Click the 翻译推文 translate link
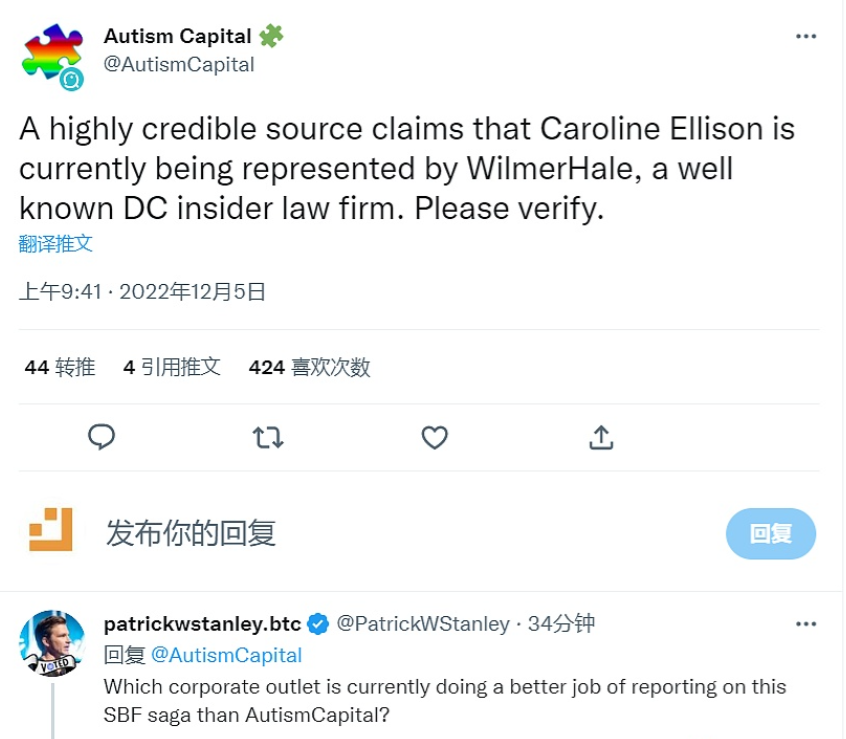 (x=56, y=243)
